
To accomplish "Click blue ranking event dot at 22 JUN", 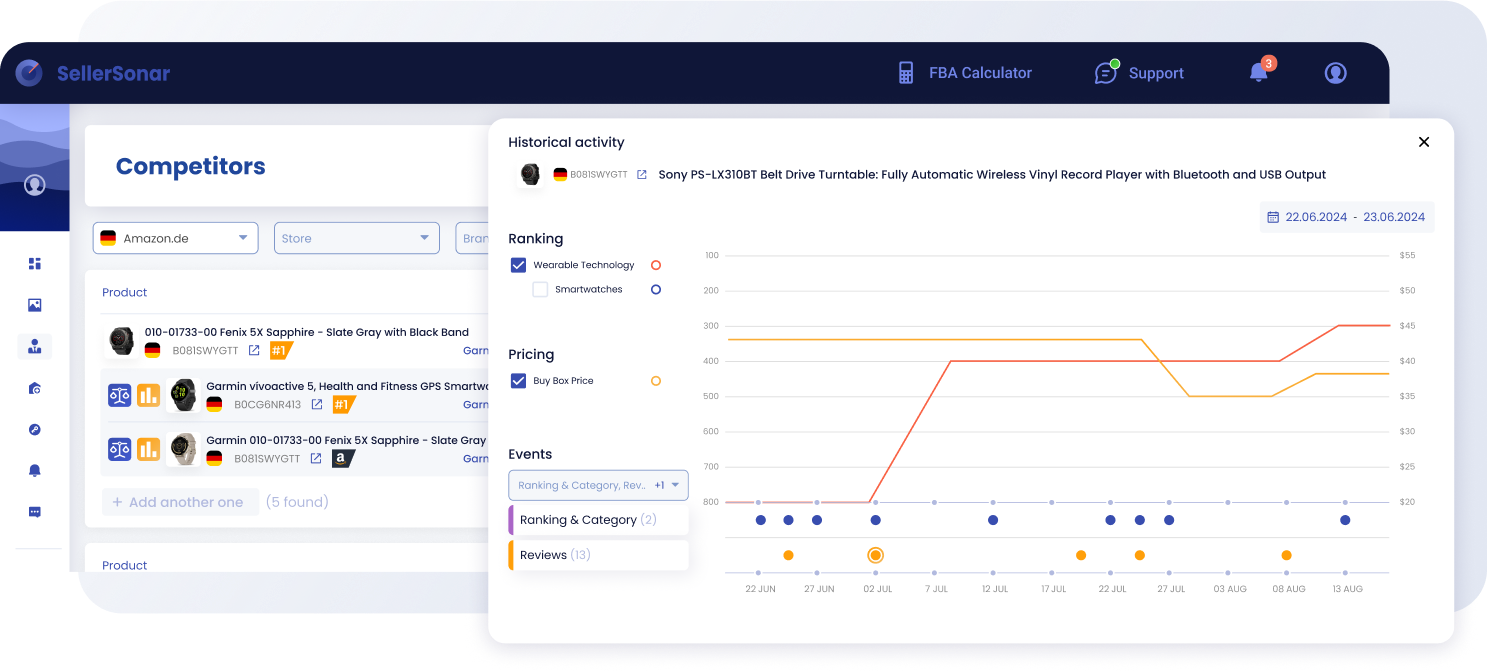I will coord(761,520).
